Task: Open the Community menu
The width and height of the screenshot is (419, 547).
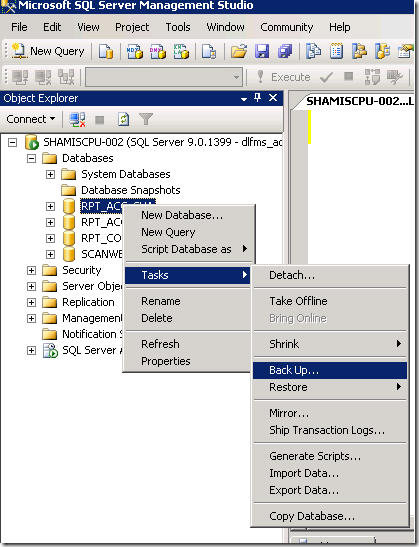Action: [x=287, y=27]
